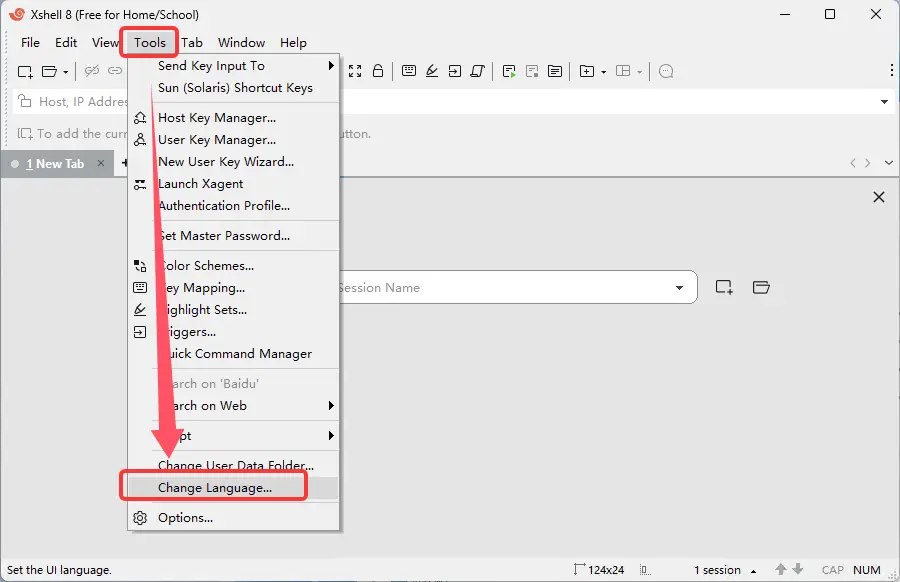Click the New Session toolbar icon

25,71
